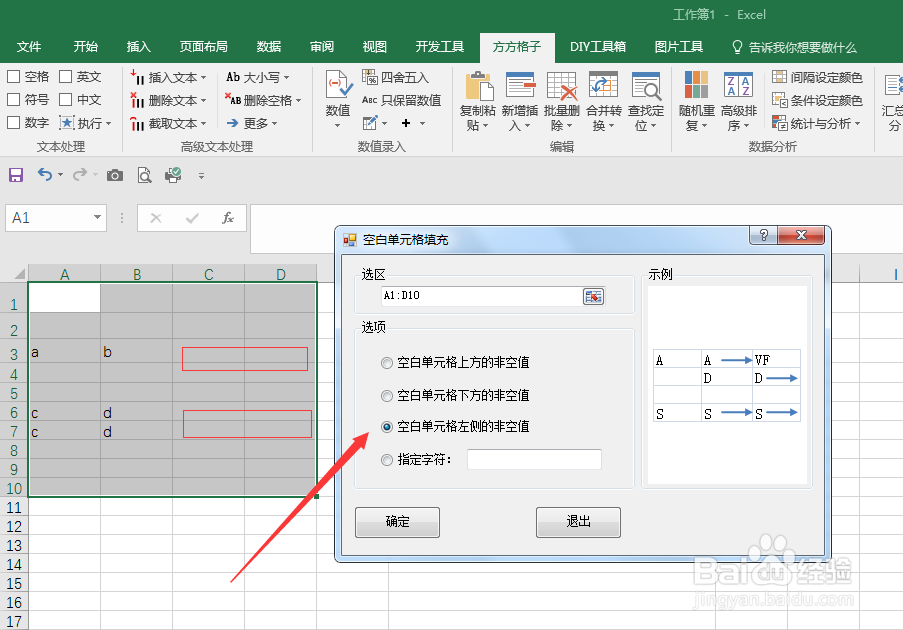Click the 合并转换 icon

pyautogui.click(x=603, y=85)
